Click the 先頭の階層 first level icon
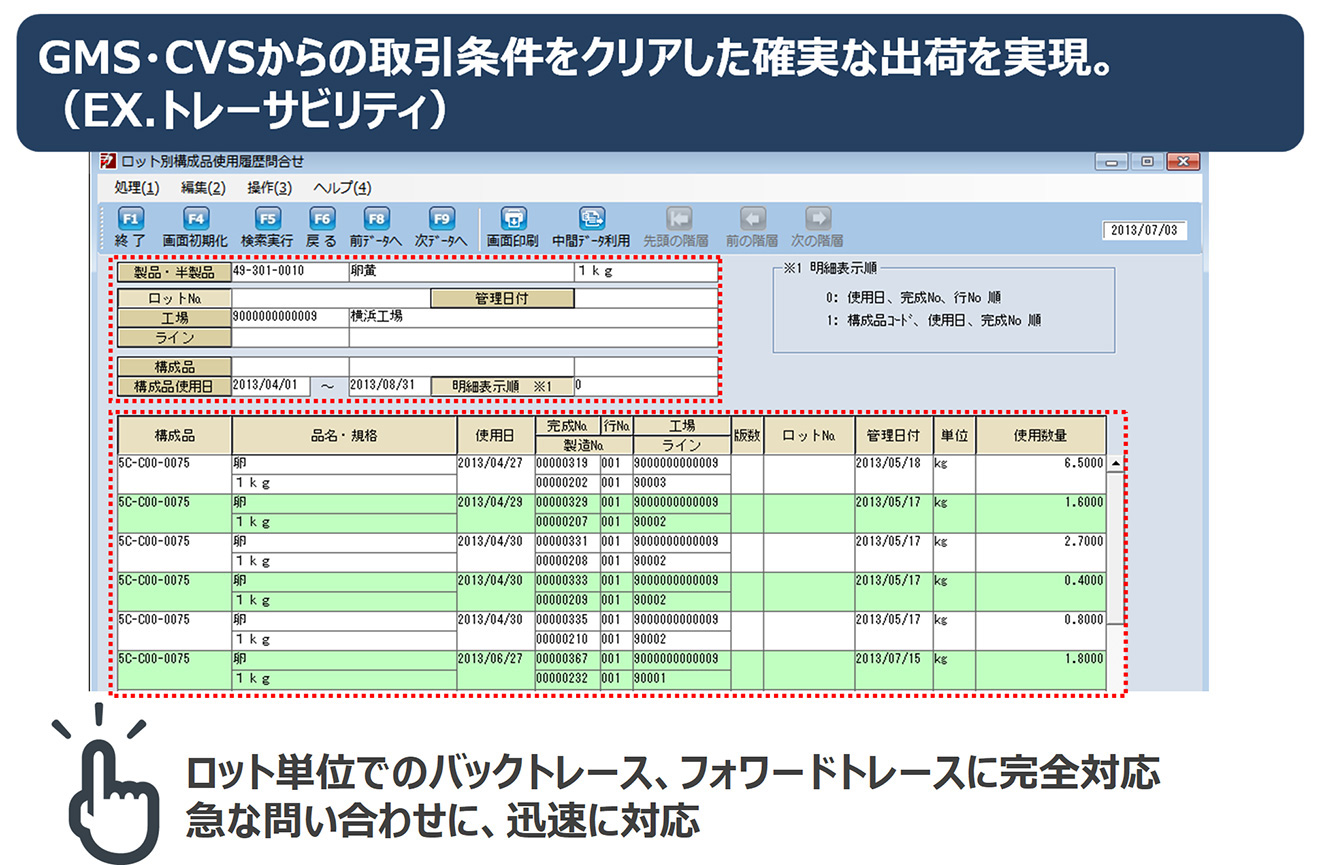Viewport: 1320px width, 865px height. click(x=680, y=219)
